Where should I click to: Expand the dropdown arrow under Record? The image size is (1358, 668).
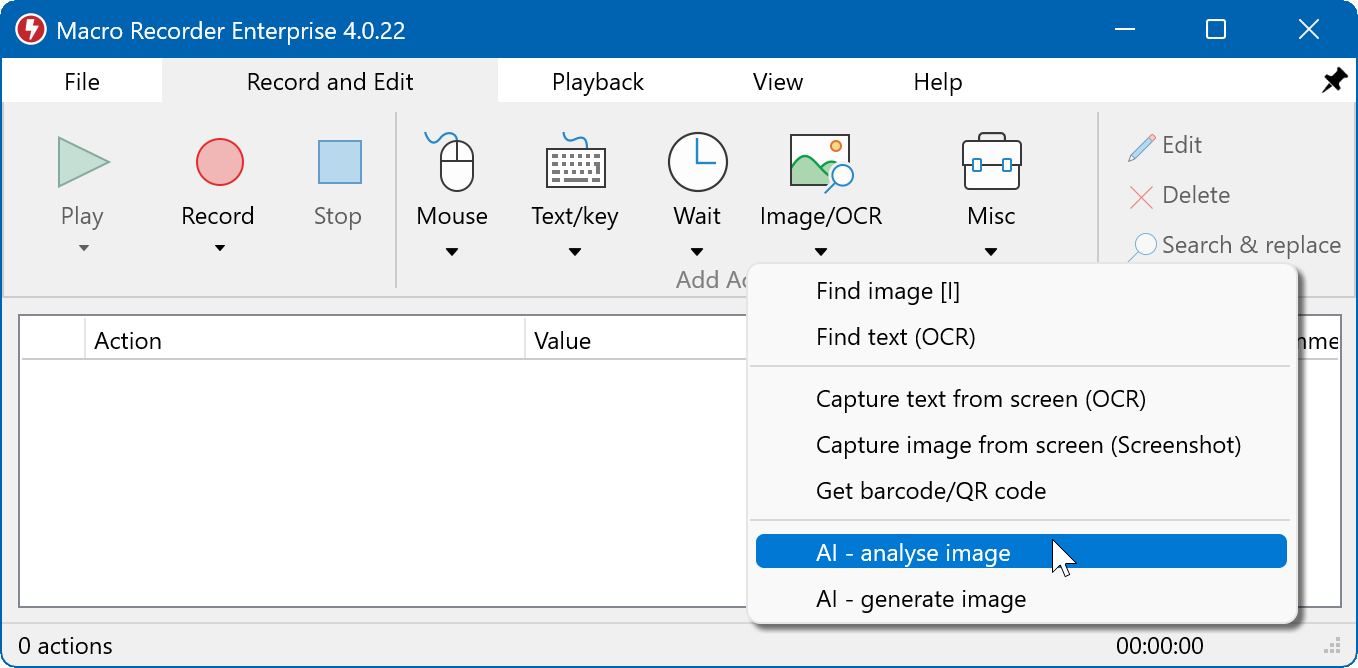tap(219, 249)
